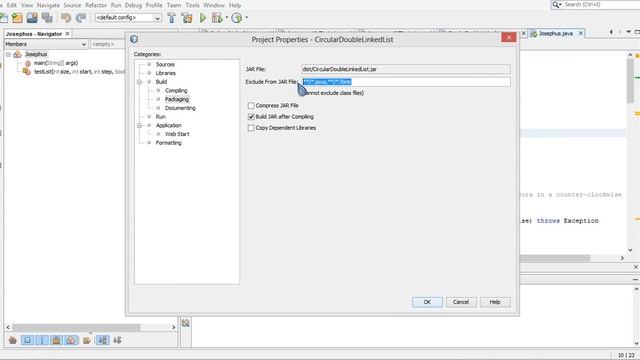The height and width of the screenshot is (360, 640).
Task: Open the Debug Project dropdown arrow
Action: [x=227, y=18]
